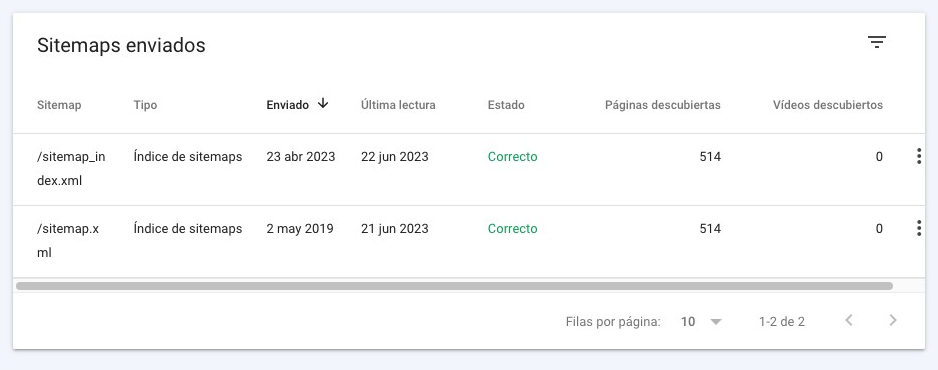Open the filter icon for sitemaps table
The image size is (938, 370).
click(x=876, y=42)
